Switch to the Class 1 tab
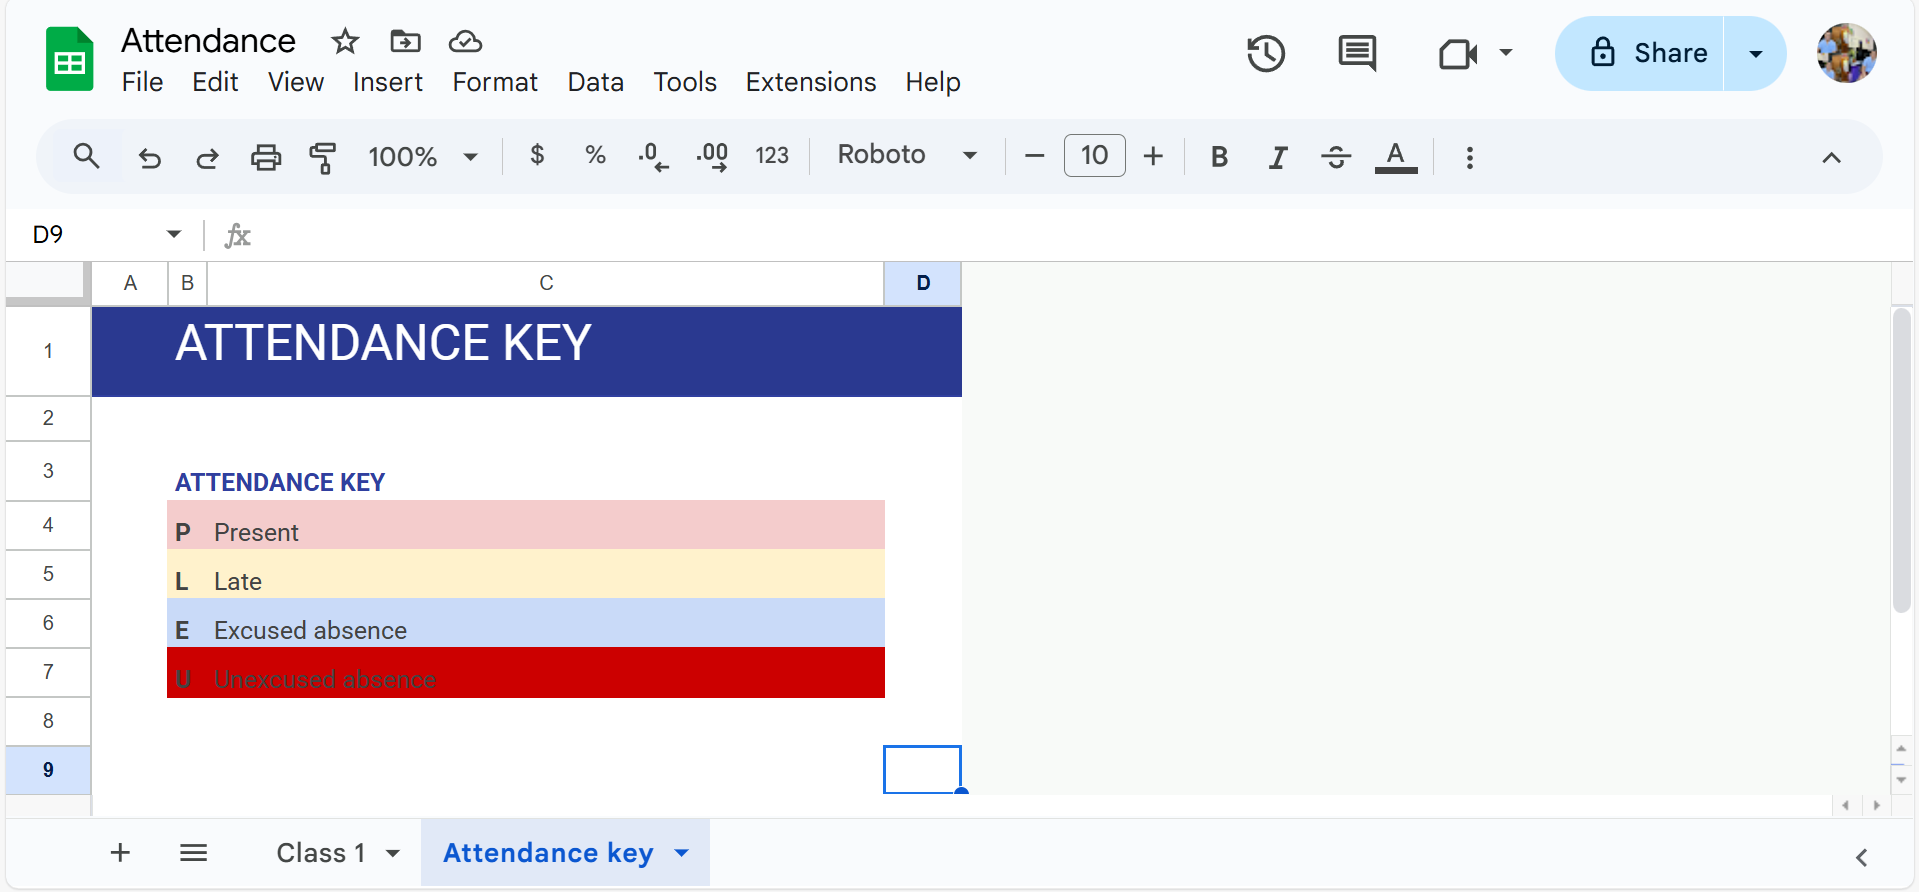 [320, 853]
